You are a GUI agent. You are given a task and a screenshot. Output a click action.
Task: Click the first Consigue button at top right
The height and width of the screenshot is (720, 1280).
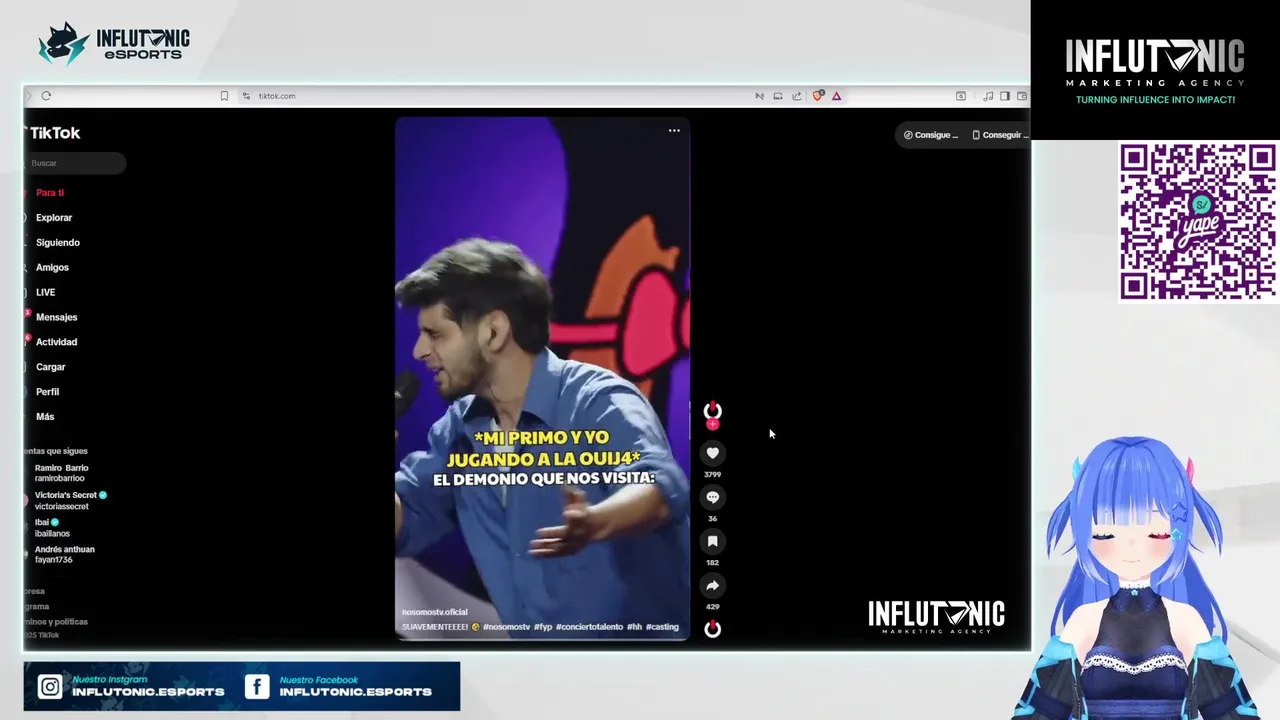tap(931, 135)
